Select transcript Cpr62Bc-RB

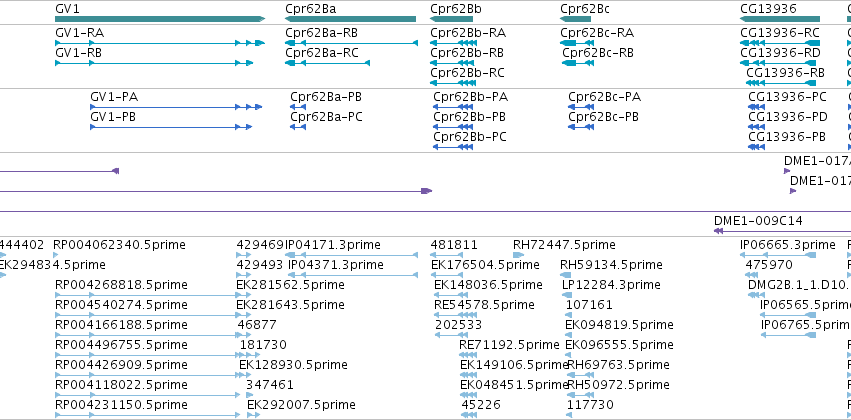coord(598,53)
